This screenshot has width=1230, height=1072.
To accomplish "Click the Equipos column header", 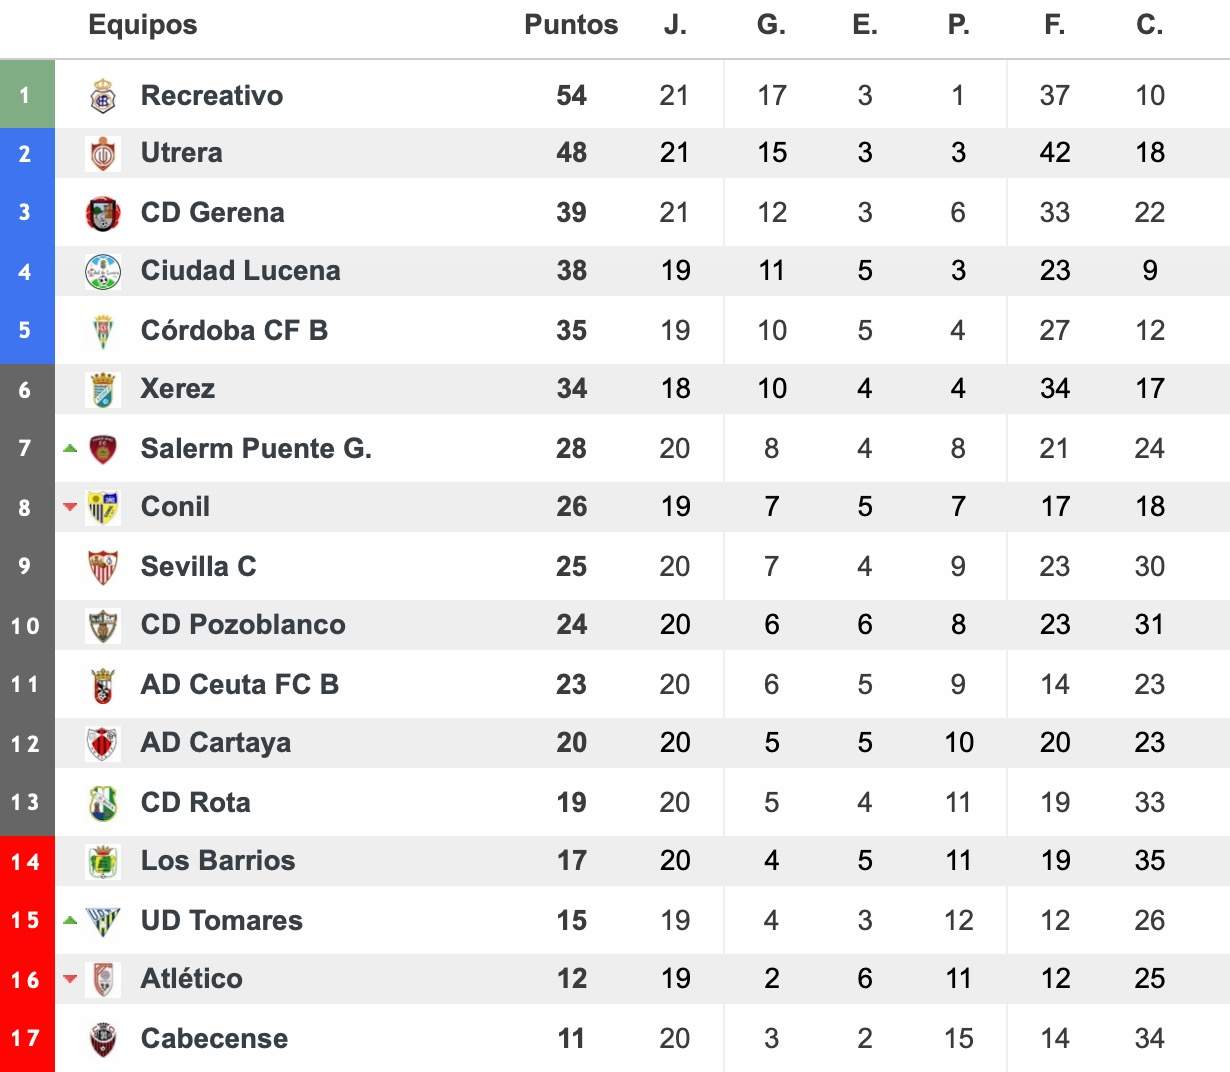I will point(143,25).
